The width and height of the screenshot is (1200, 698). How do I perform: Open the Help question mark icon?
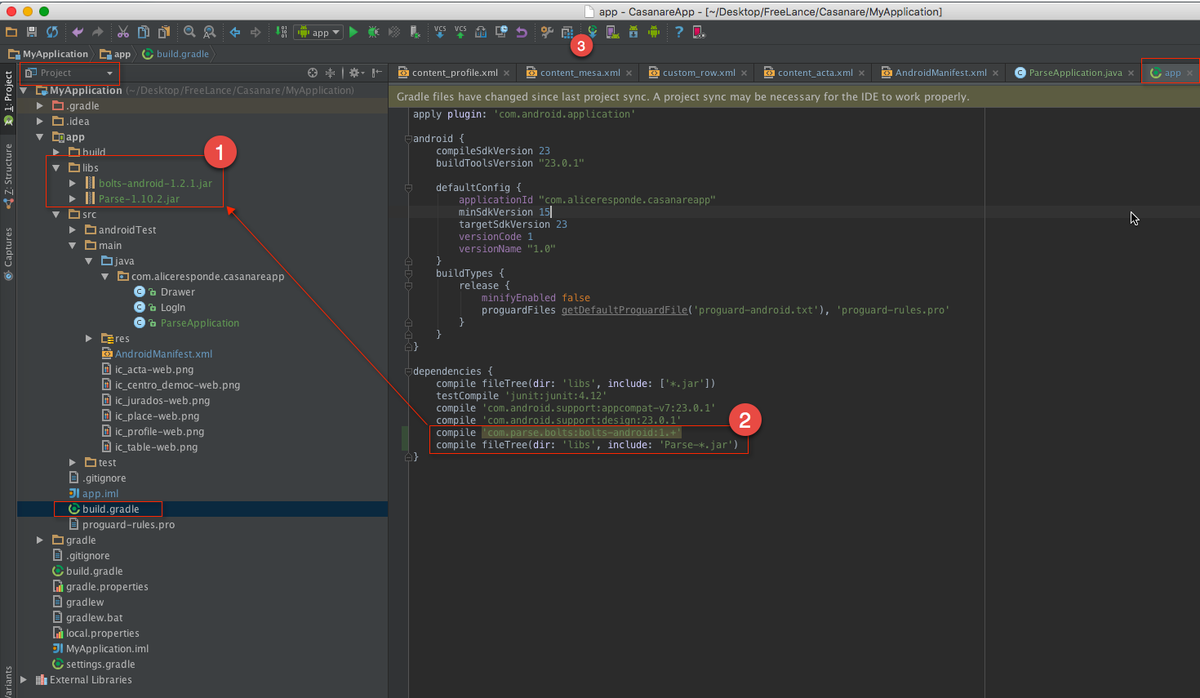[x=679, y=32]
